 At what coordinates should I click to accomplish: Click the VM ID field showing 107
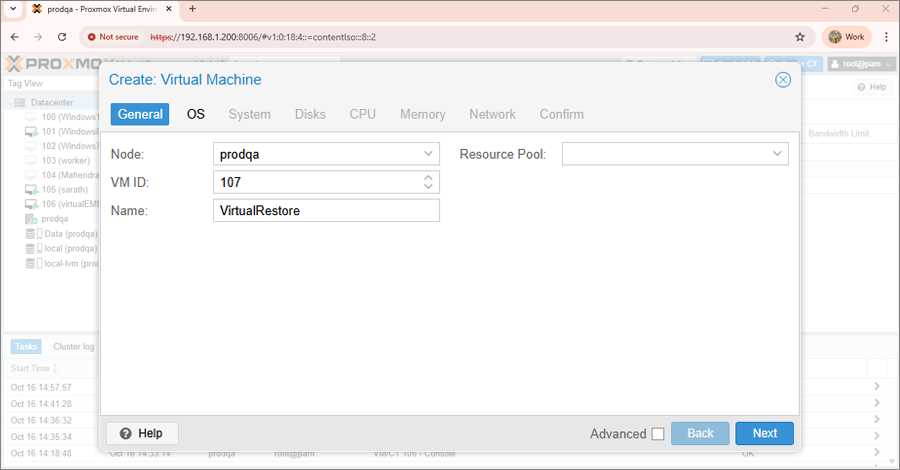coord(326,182)
